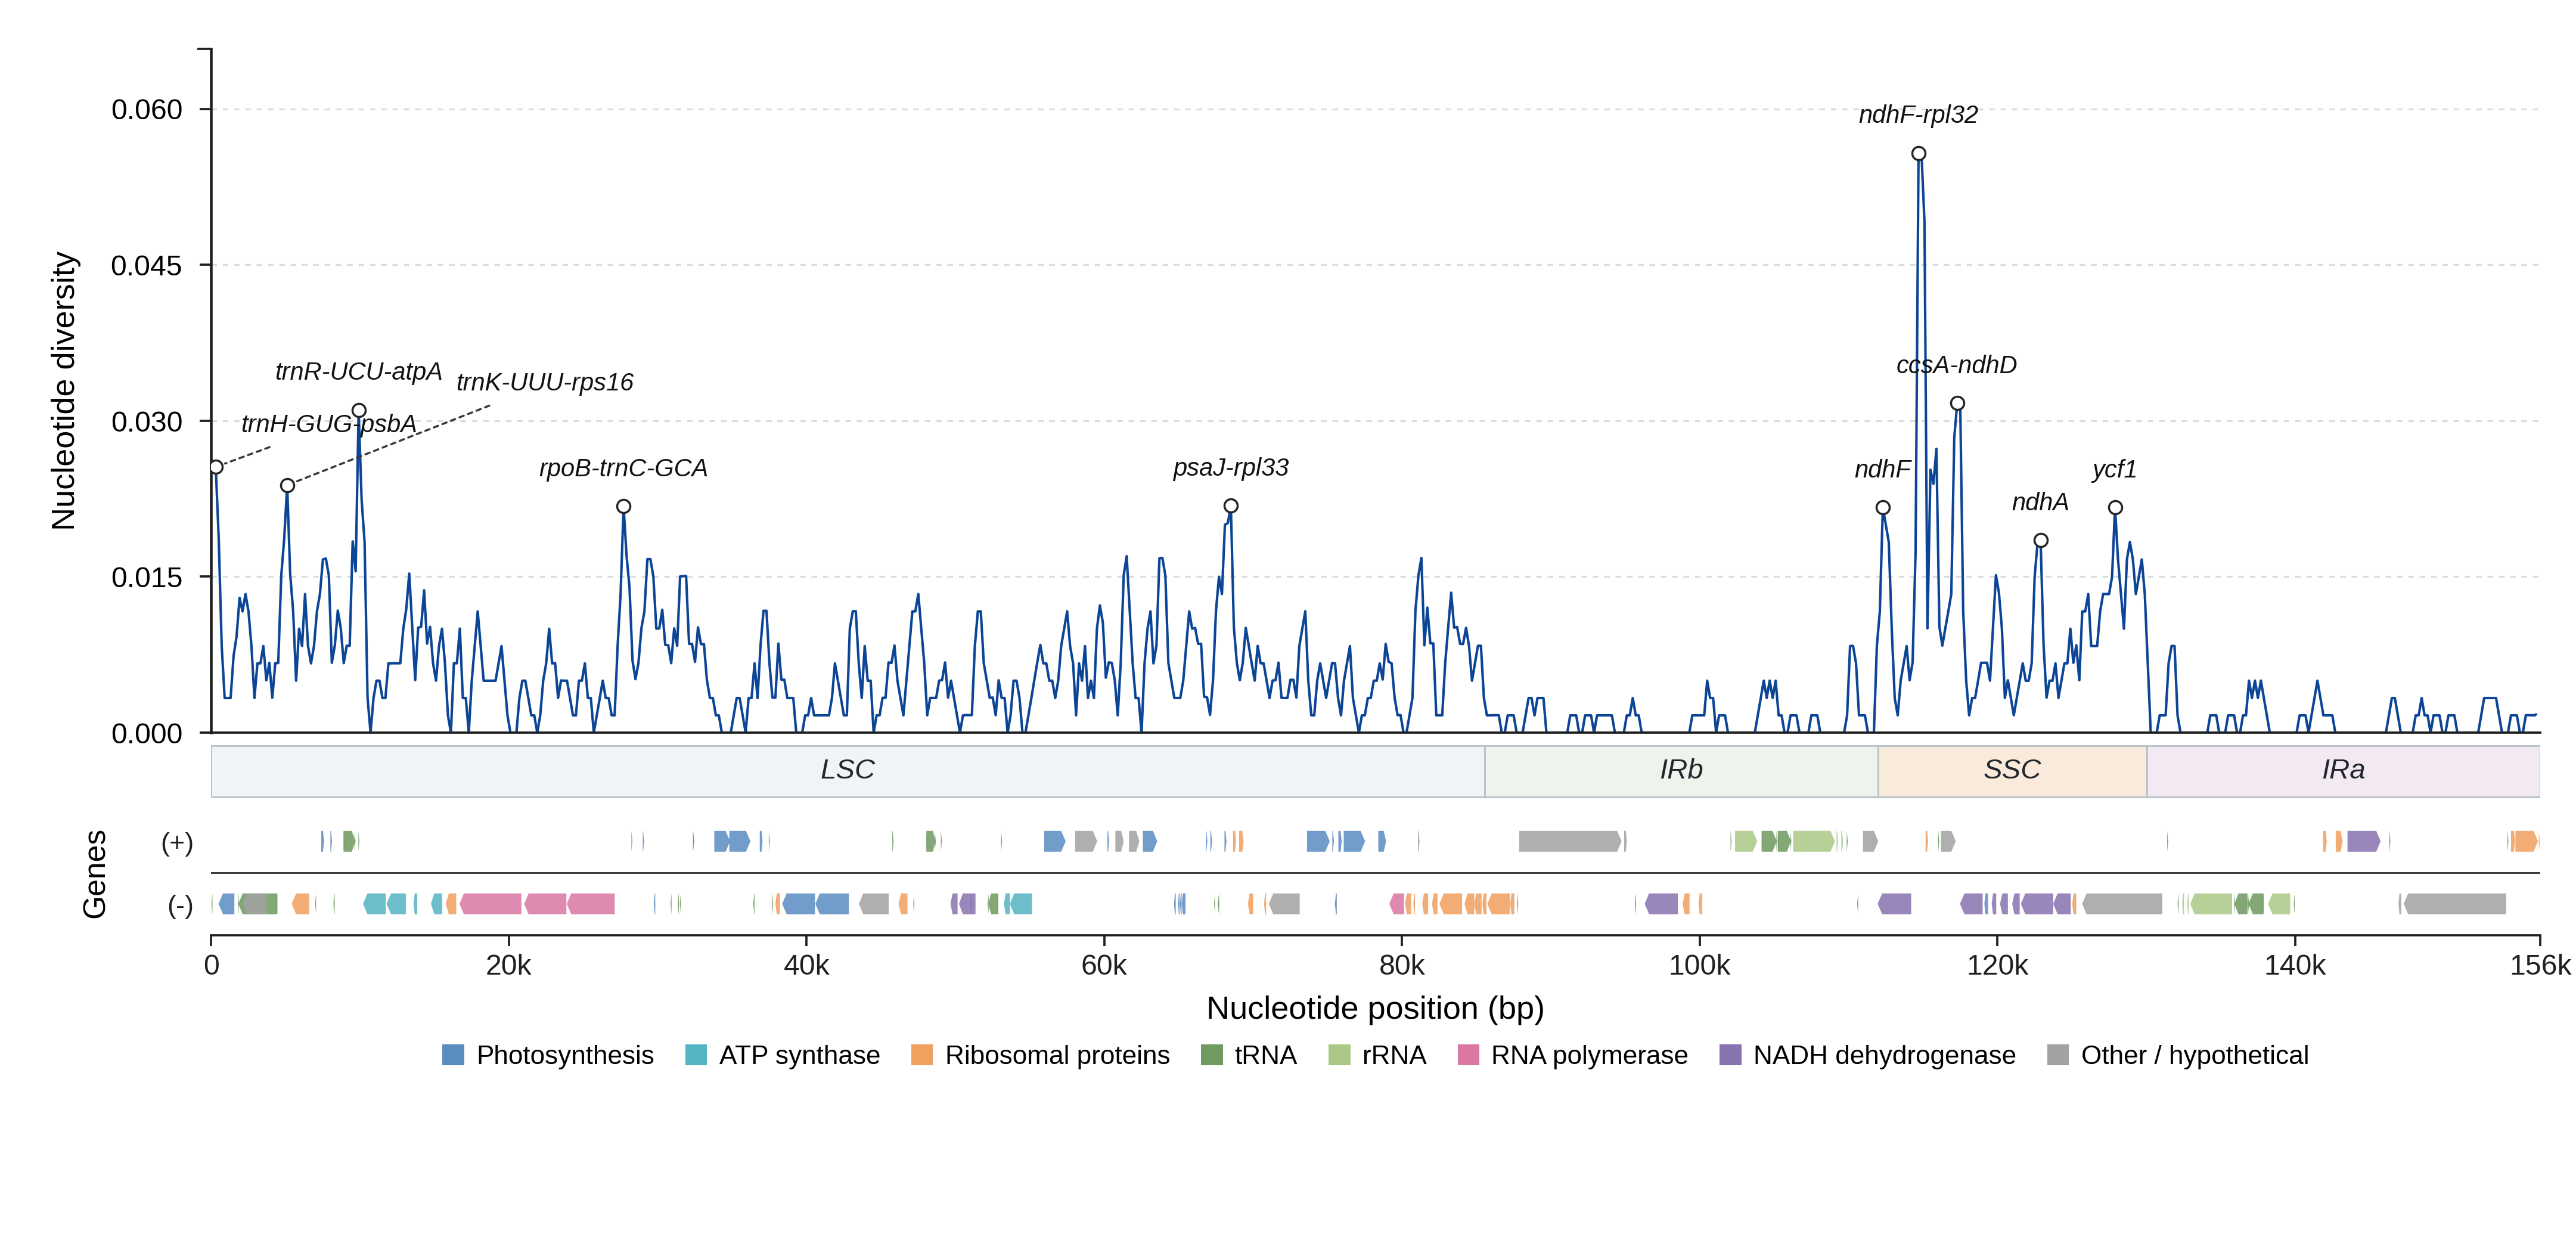The height and width of the screenshot is (1253, 2576).
Task: Click the trnR-UCU-atpA peak marker circle
Action: 359,411
